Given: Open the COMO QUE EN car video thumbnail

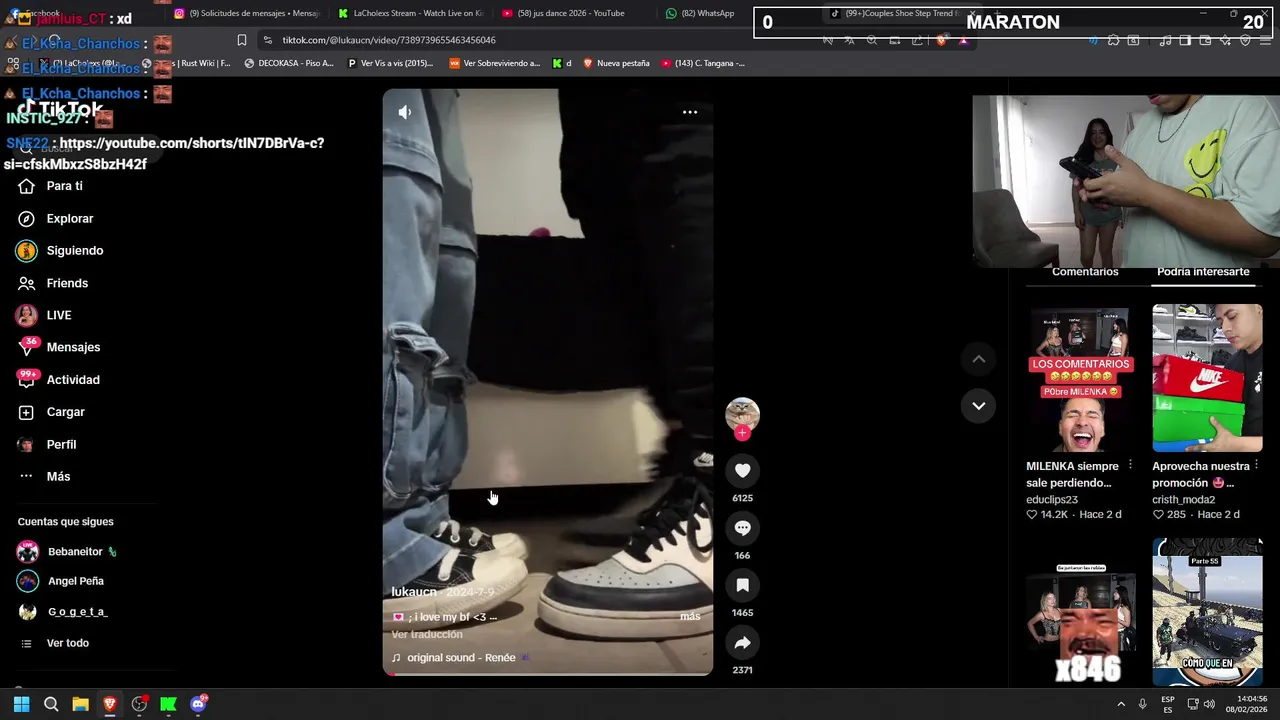Looking at the screenshot, I should [1207, 612].
